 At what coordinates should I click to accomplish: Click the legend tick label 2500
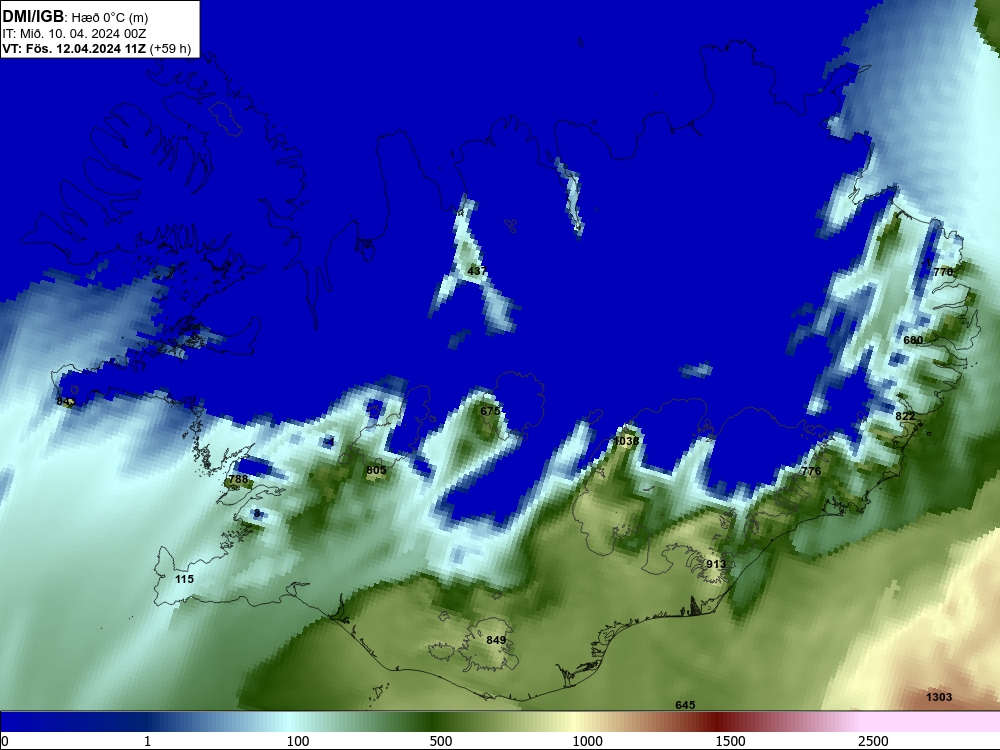point(873,741)
